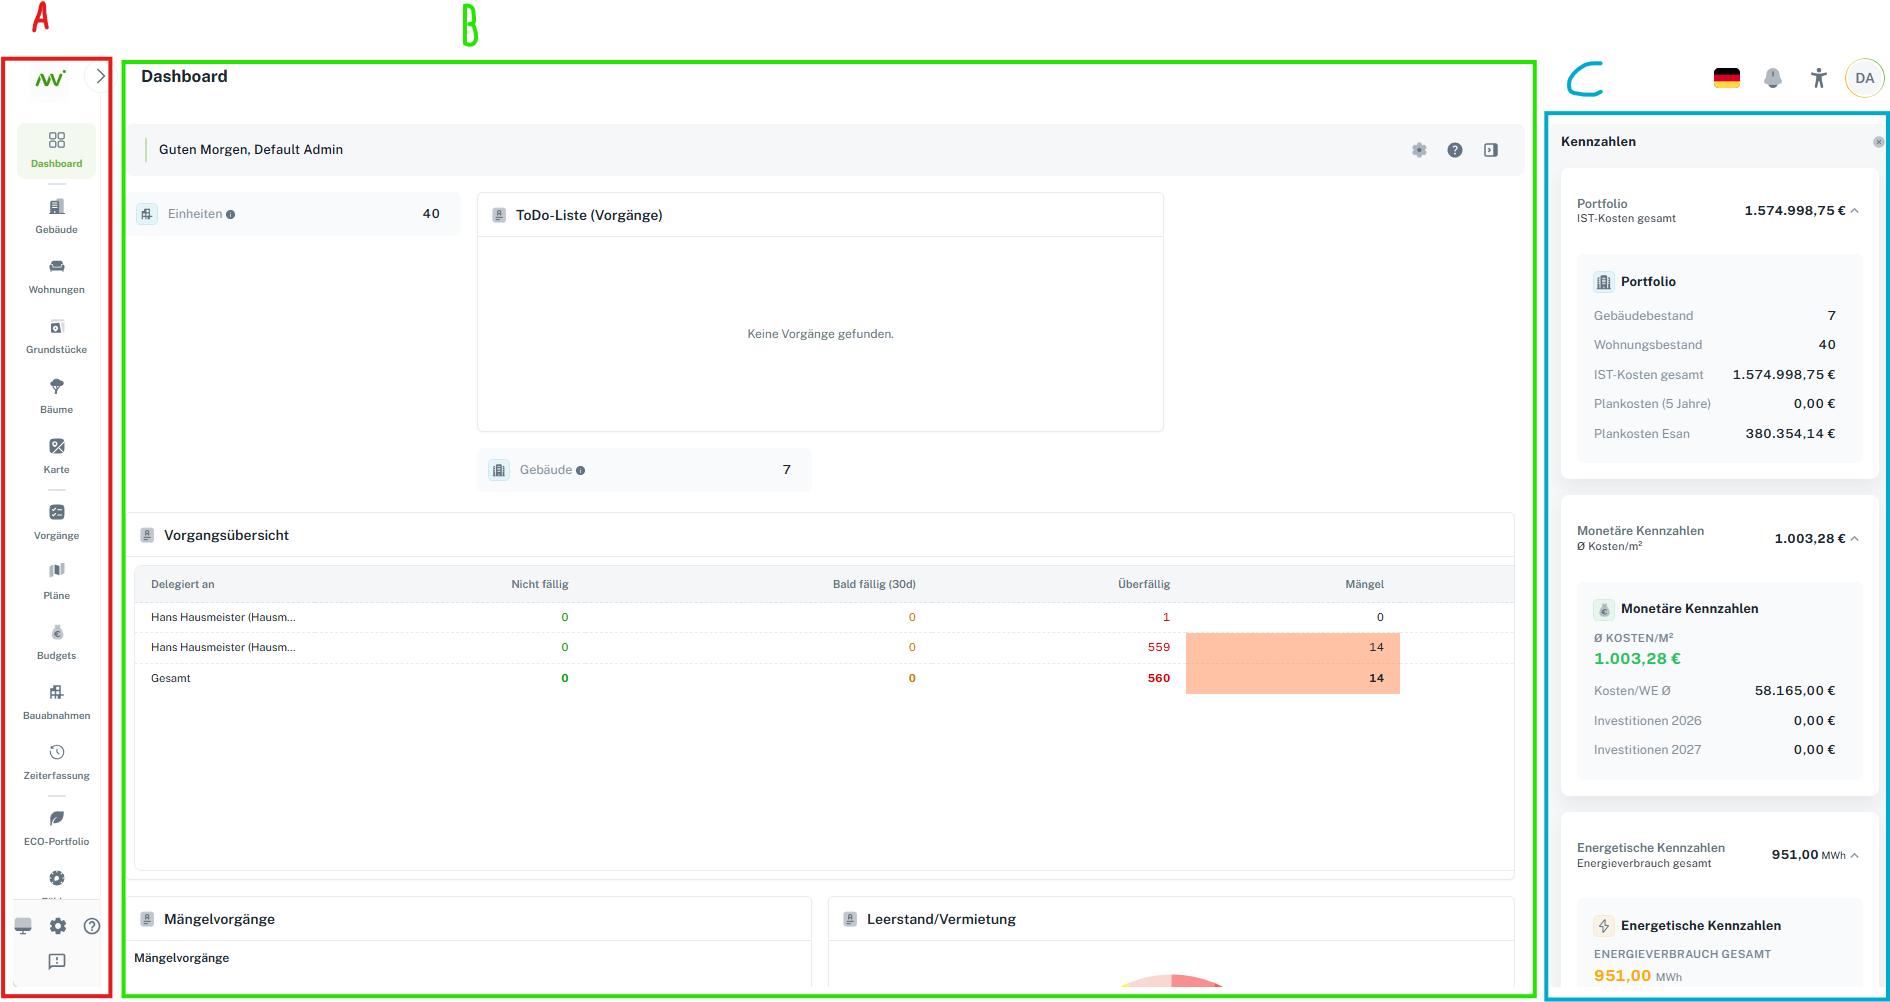Click the Dashboard page title
The image size is (1890, 1002).
(184, 77)
